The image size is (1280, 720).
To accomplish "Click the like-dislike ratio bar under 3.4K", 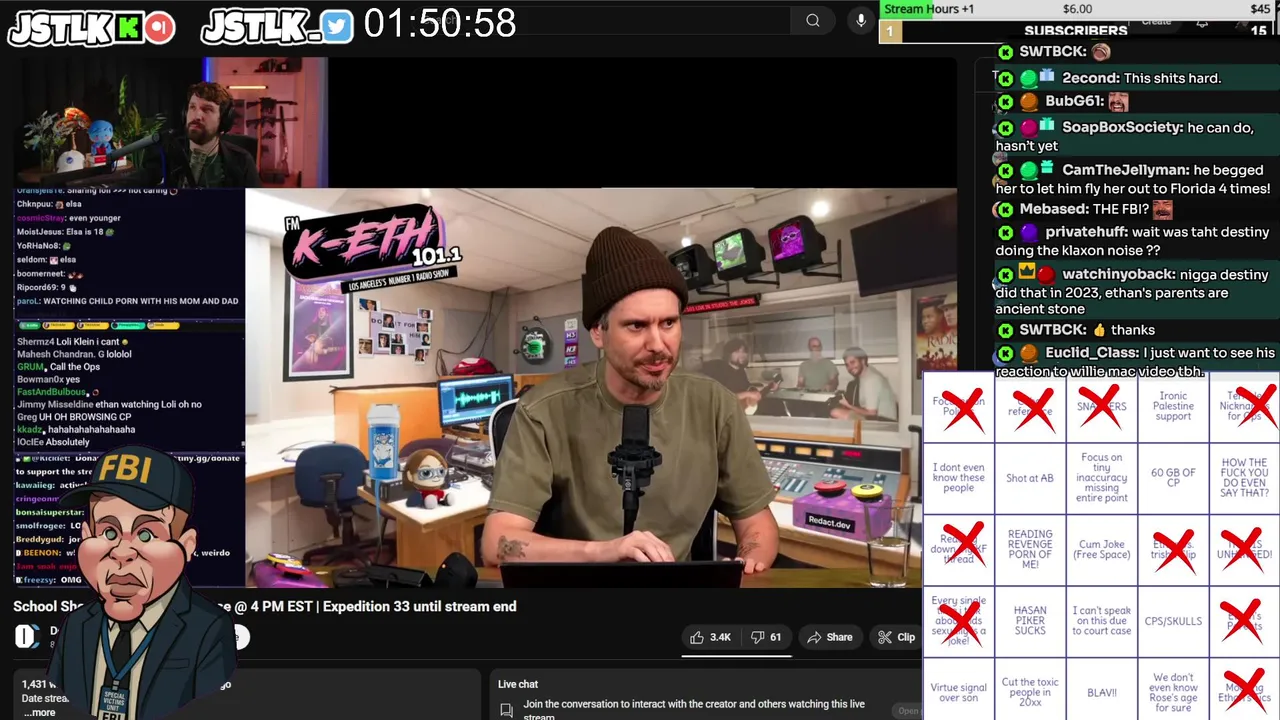I will click(737, 655).
